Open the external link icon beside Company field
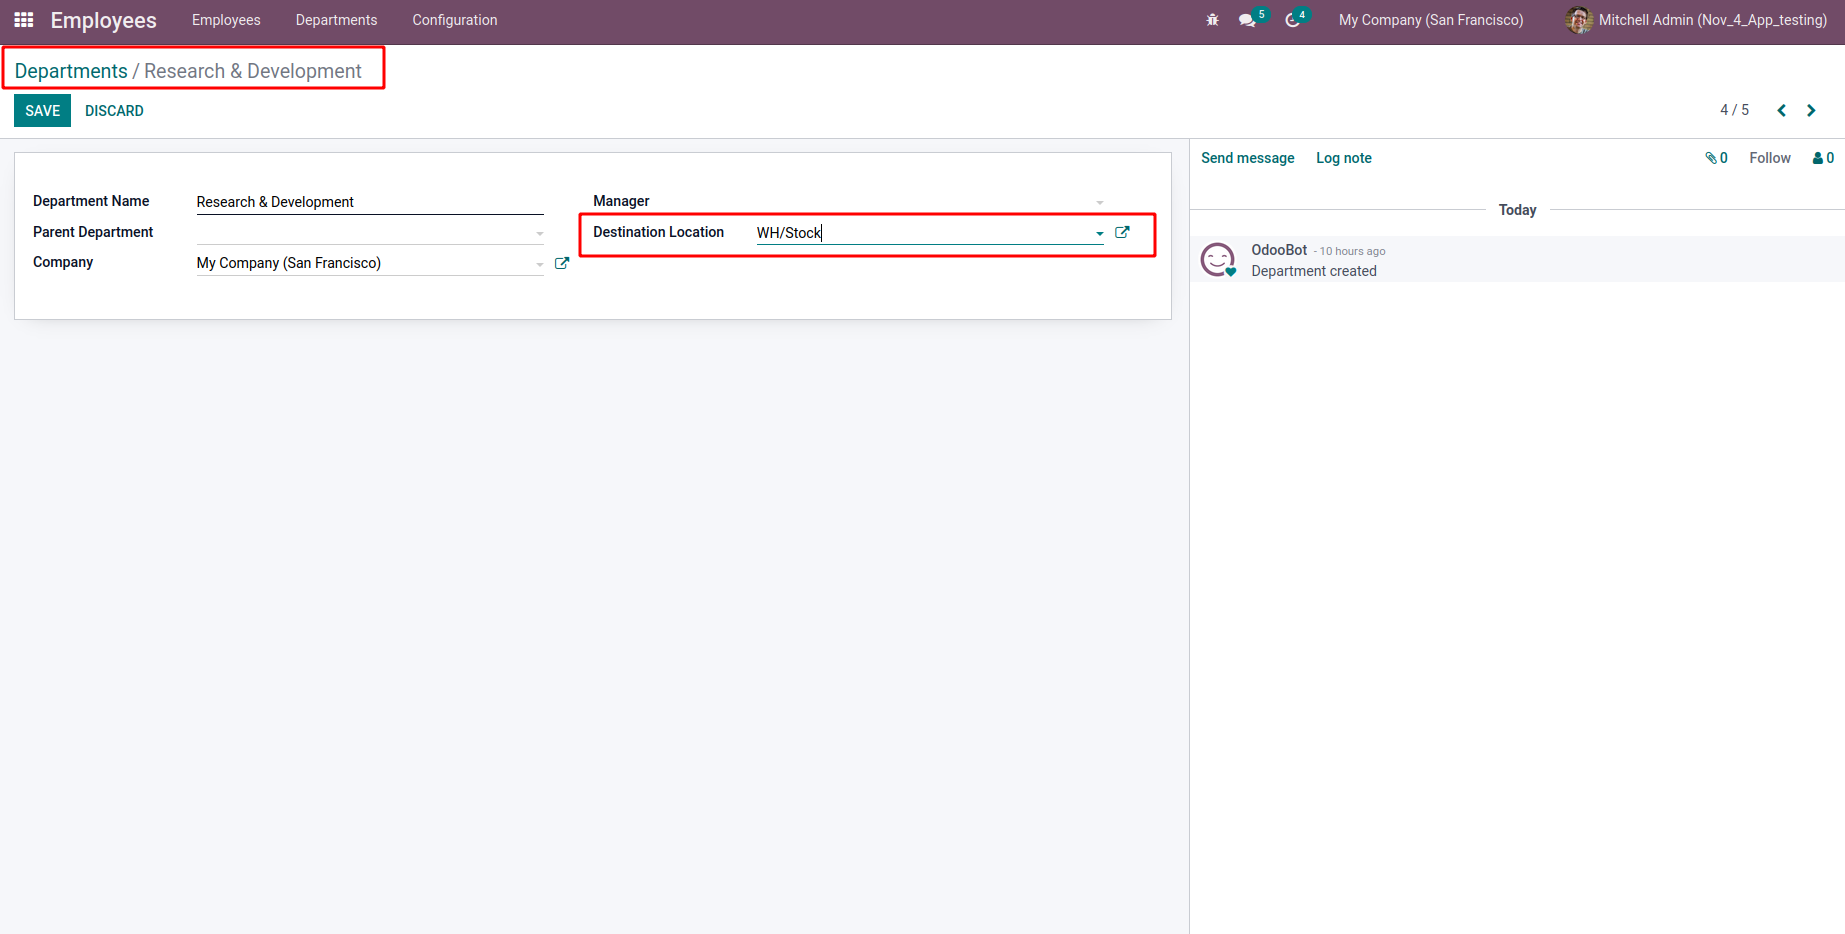Image resolution: width=1845 pixels, height=934 pixels. point(562,263)
